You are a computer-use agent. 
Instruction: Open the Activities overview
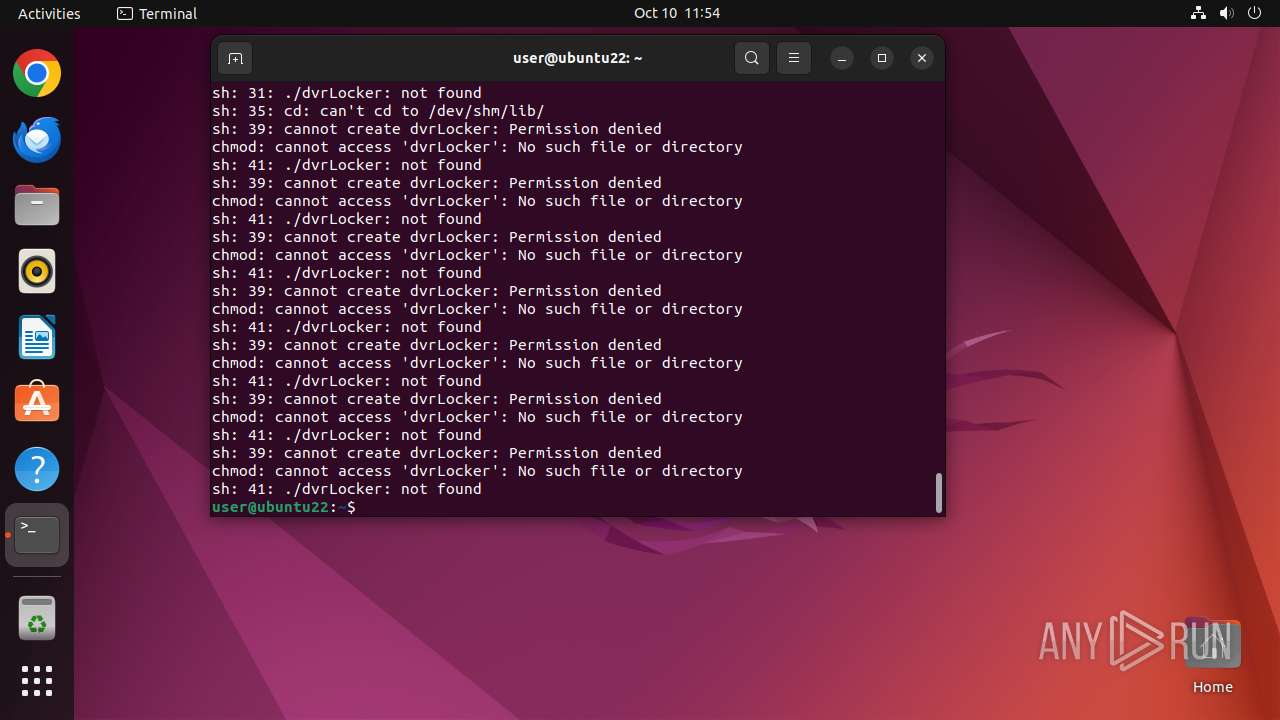pyautogui.click(x=49, y=13)
